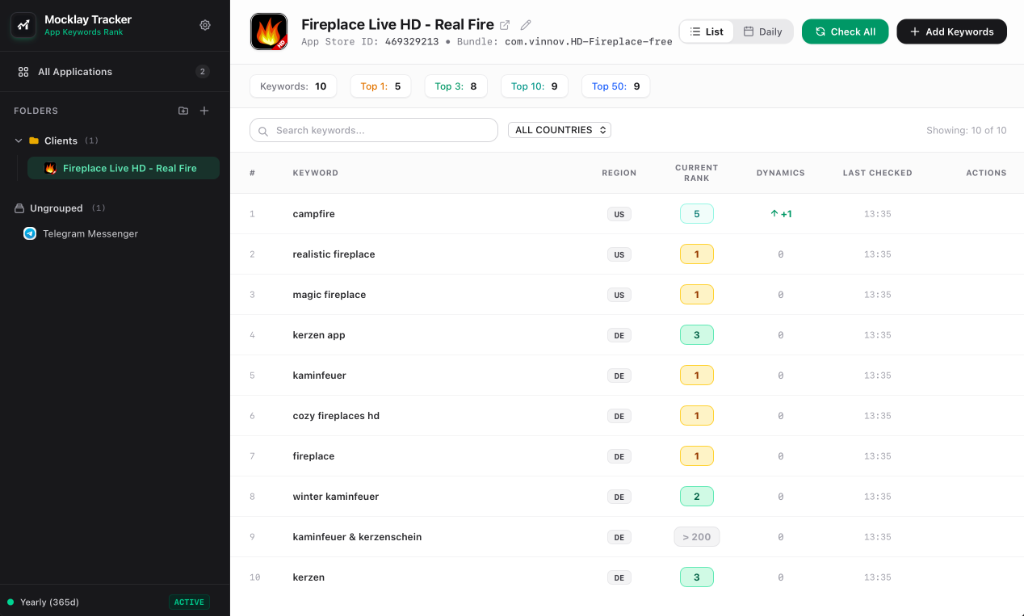
Task: Click the kerzen keyword in row 10
Action: (308, 577)
